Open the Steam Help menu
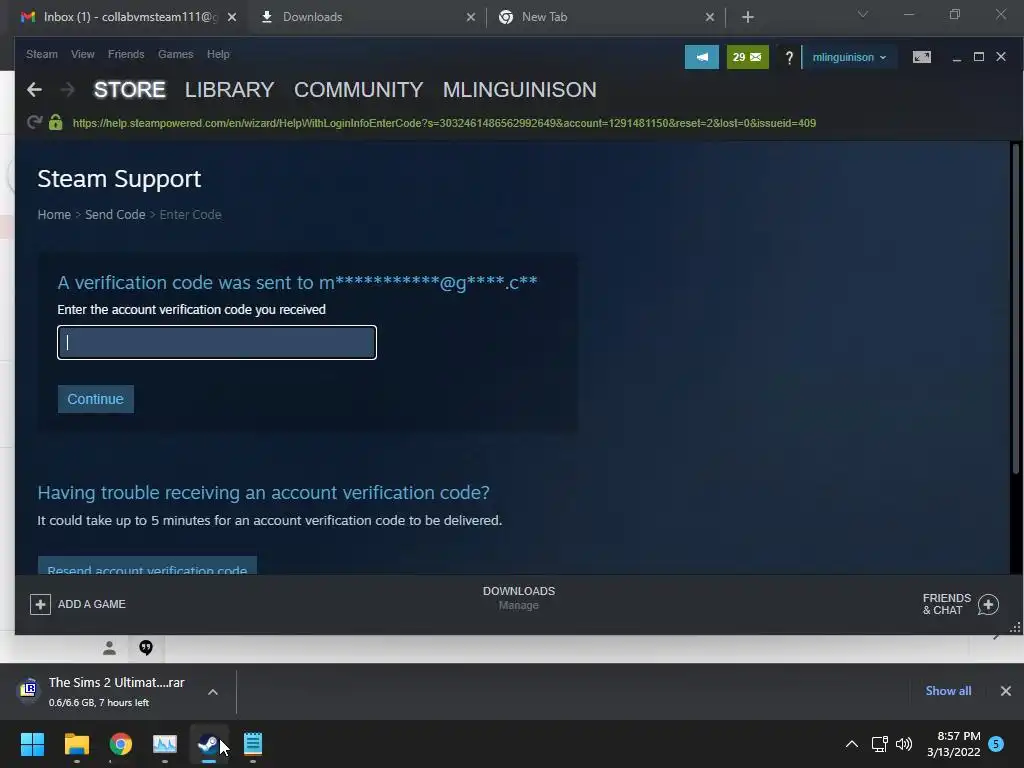Image resolution: width=1024 pixels, height=768 pixels. coord(218,54)
